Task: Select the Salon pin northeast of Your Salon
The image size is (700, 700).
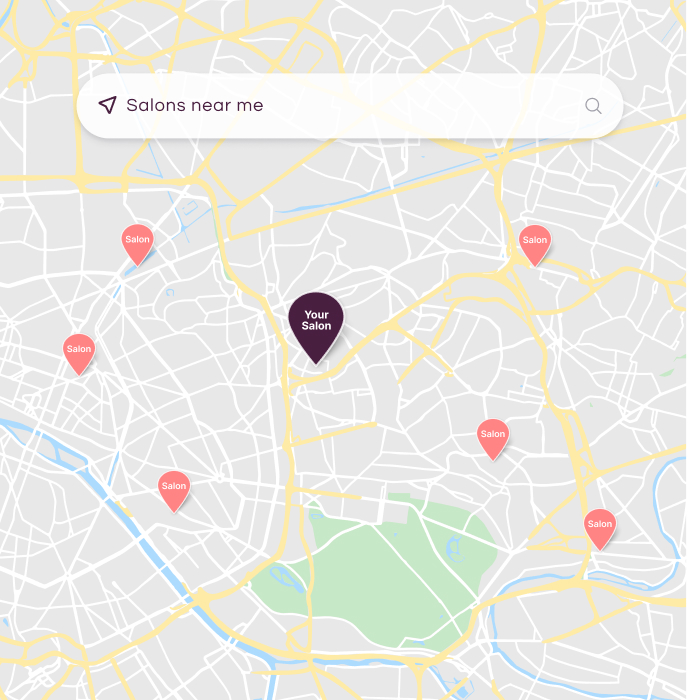Action: pos(535,246)
